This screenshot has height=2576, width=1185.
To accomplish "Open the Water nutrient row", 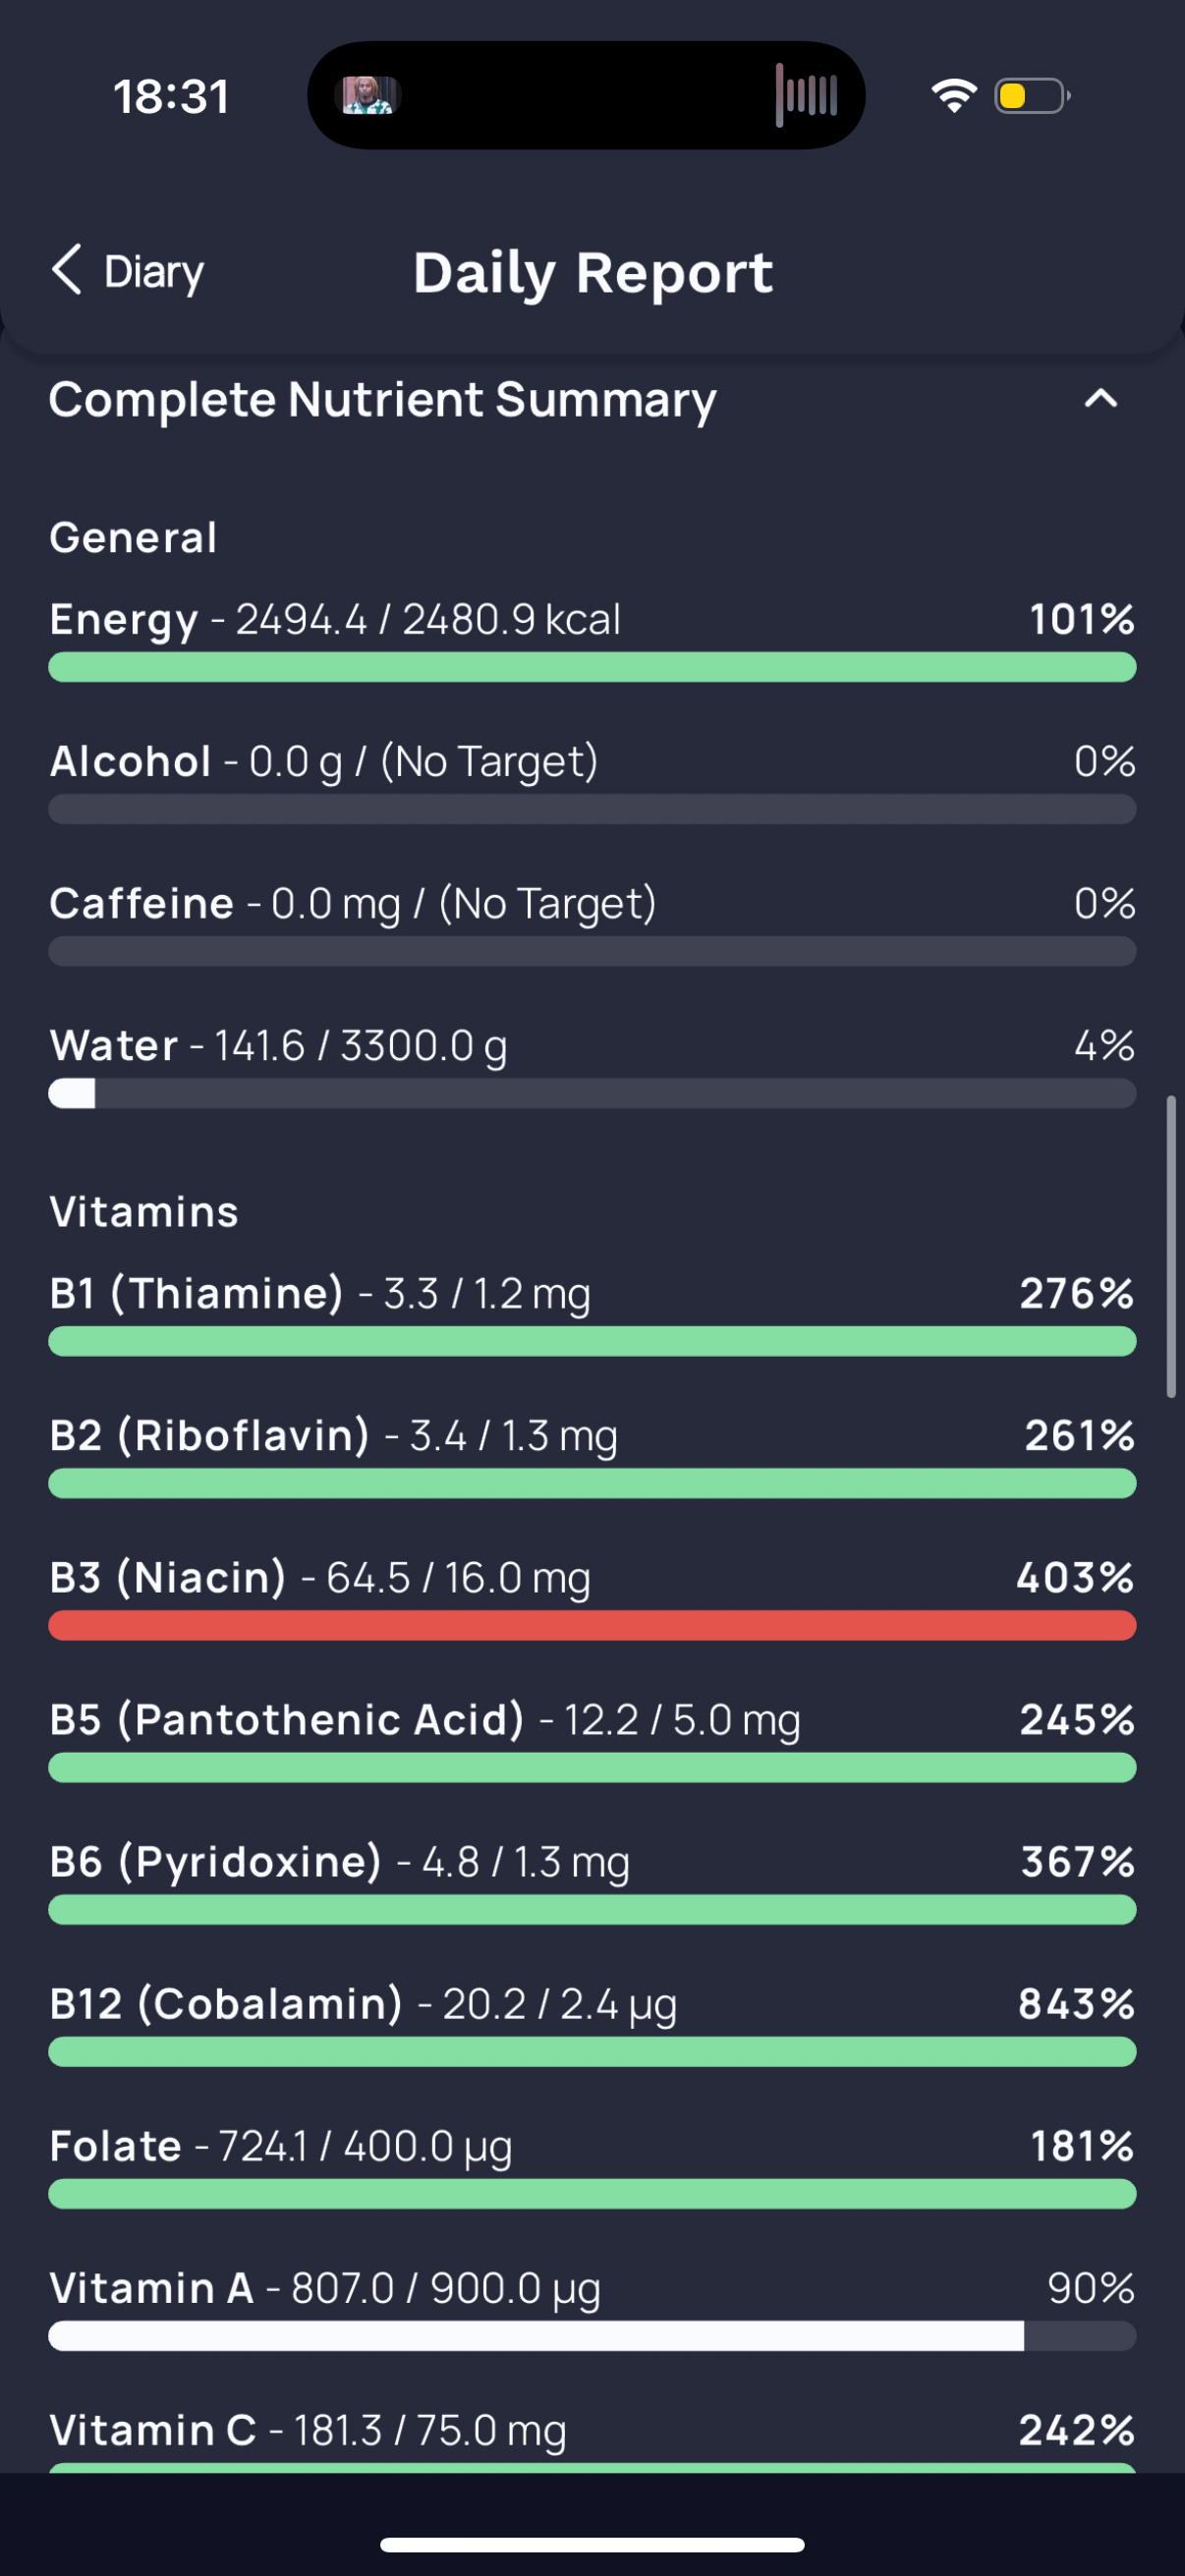I will coord(592,1066).
